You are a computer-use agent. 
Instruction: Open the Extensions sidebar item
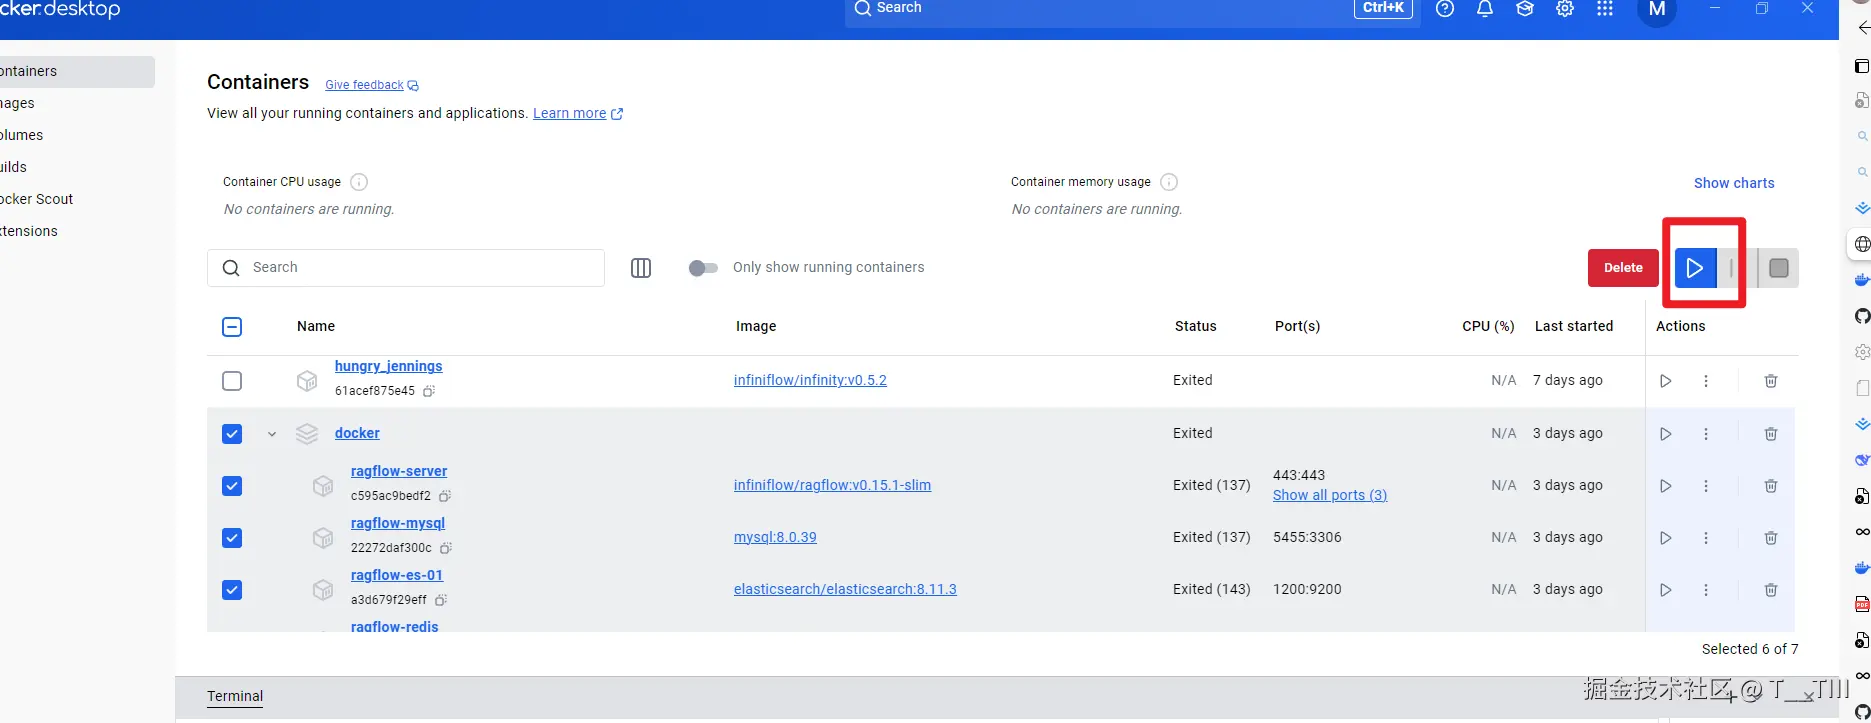75,231
